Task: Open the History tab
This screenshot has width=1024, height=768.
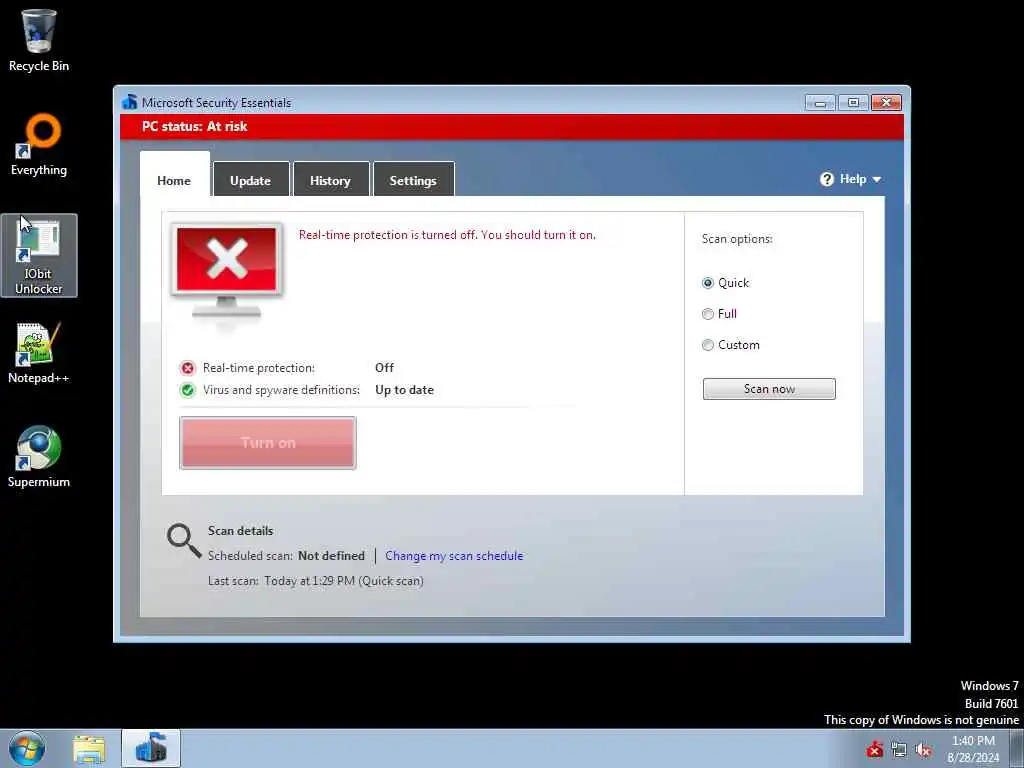Action: coord(330,180)
